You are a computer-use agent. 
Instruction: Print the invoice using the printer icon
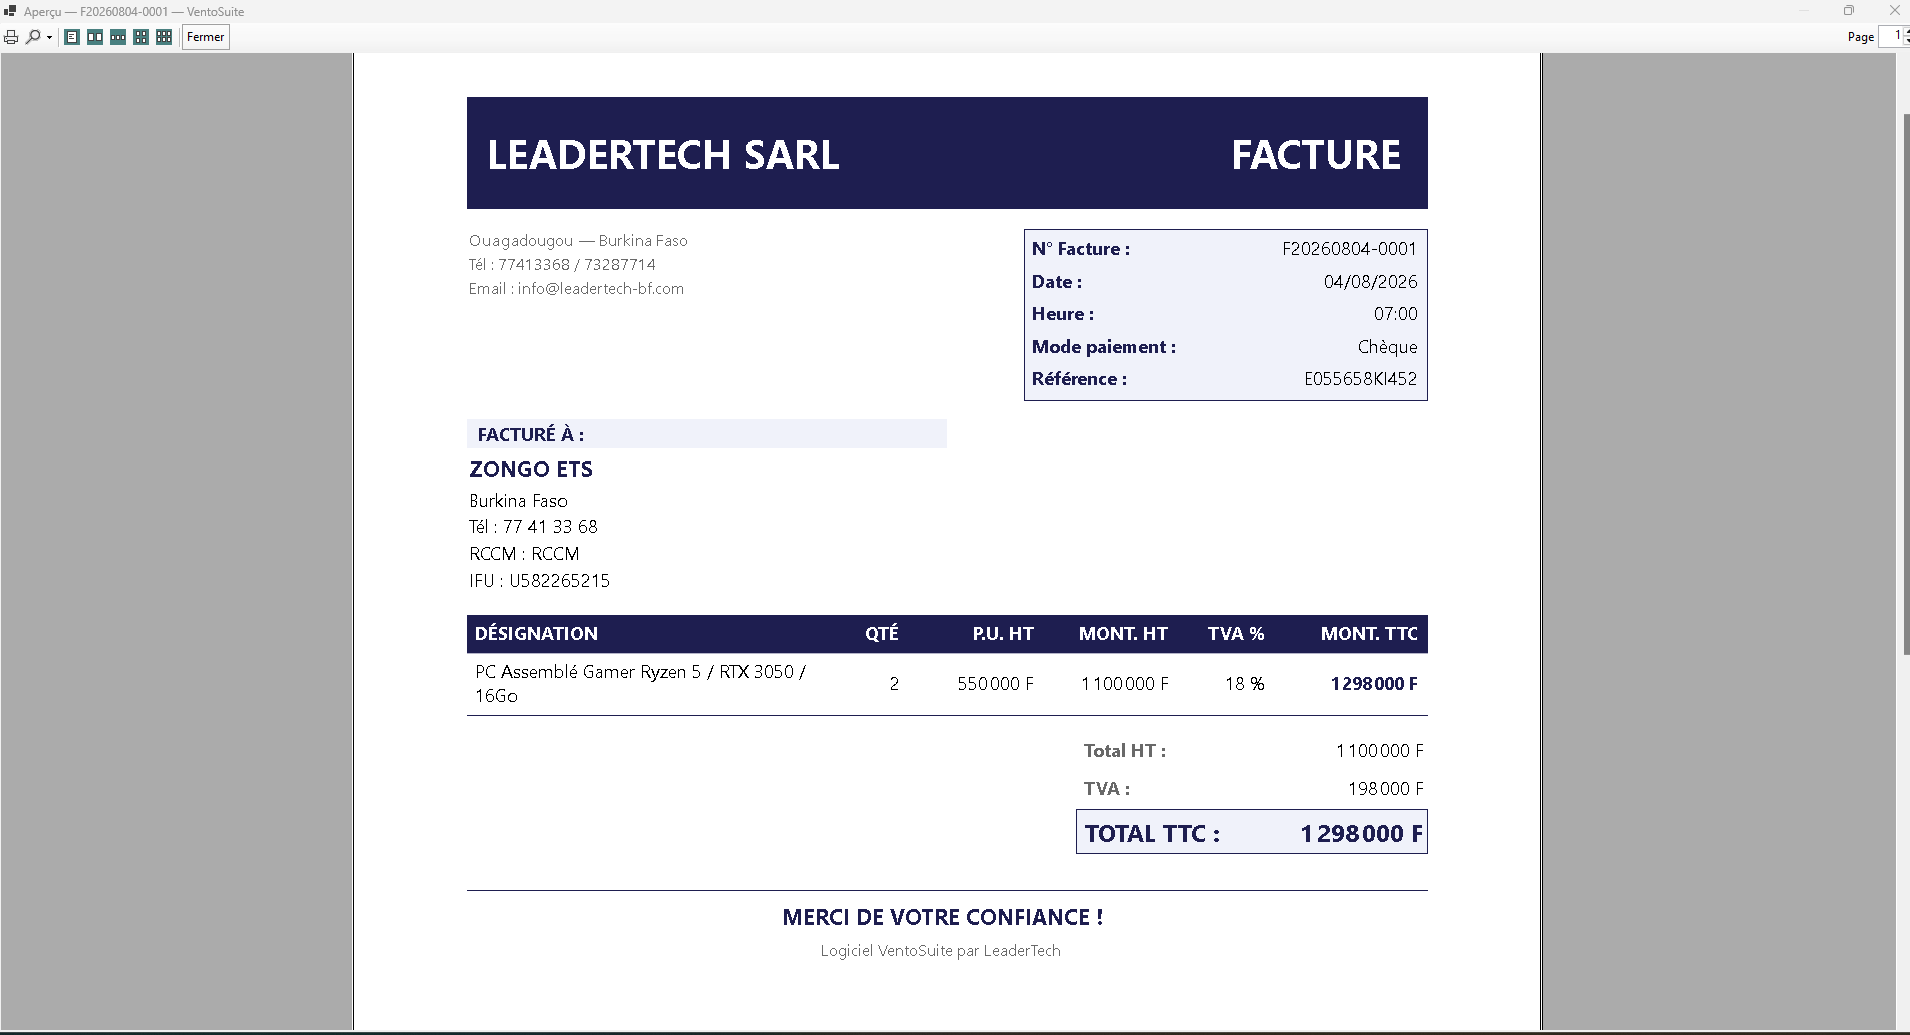[x=11, y=37]
